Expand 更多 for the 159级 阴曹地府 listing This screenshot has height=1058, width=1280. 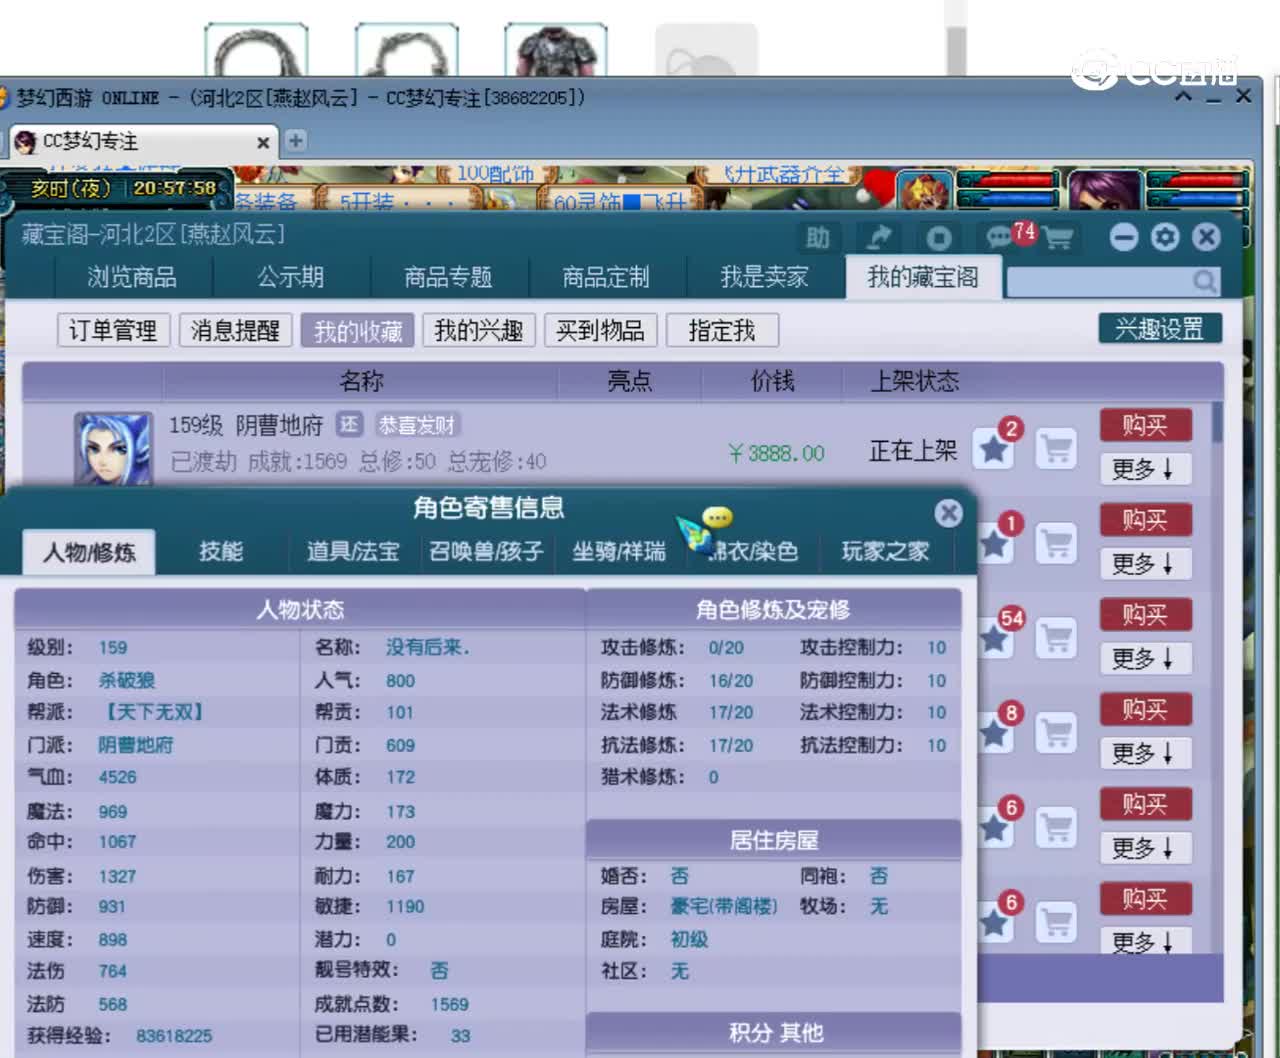pyautogui.click(x=1145, y=469)
